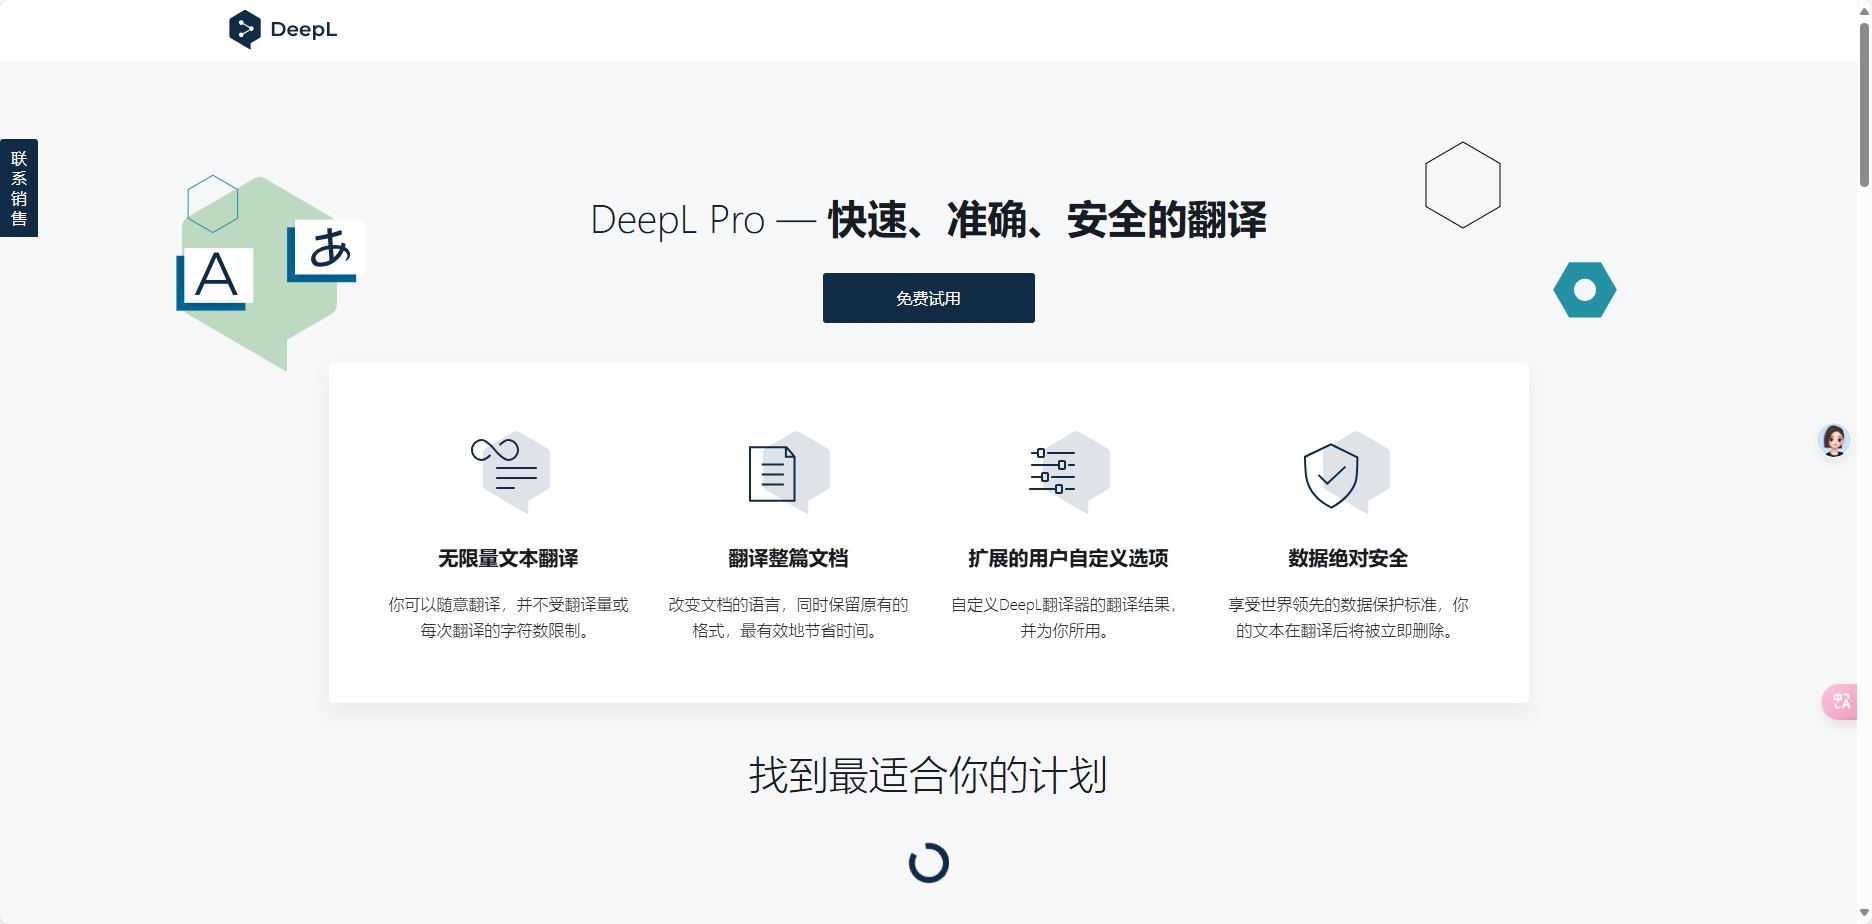Click the 免费试用 free trial button

[928, 297]
